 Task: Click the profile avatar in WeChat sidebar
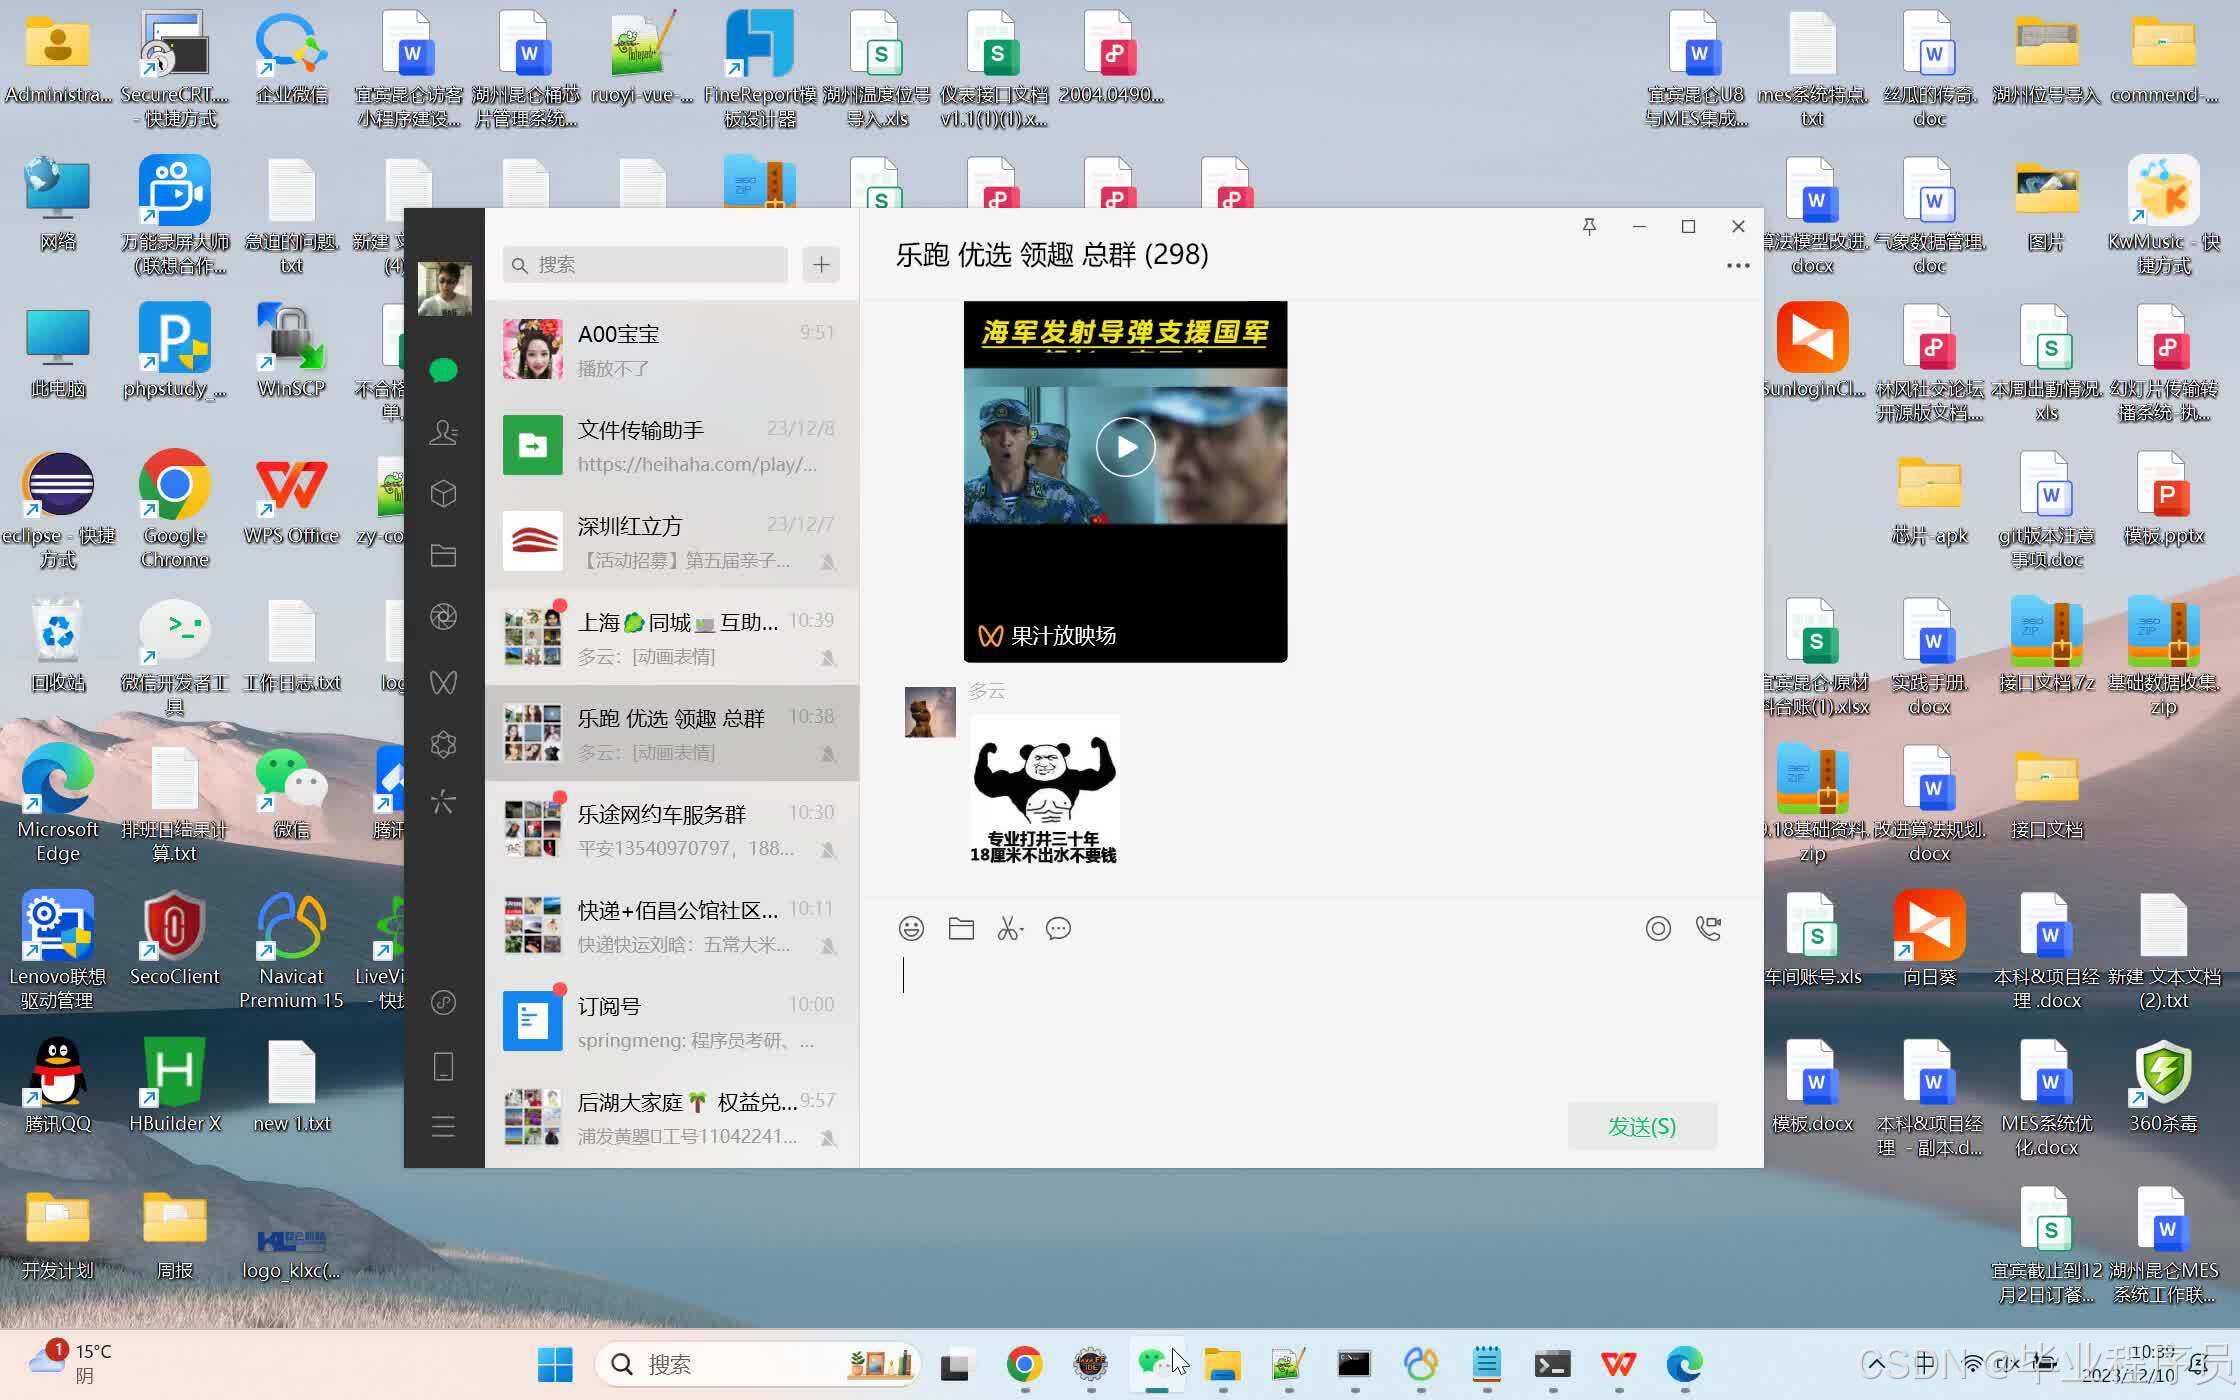[x=444, y=290]
